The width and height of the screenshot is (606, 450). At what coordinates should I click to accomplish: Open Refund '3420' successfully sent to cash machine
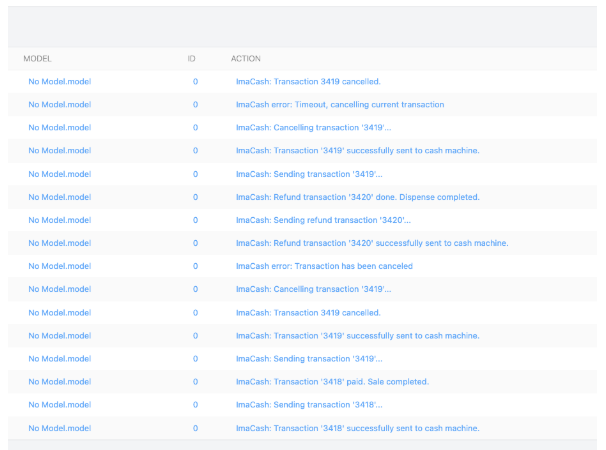tap(372, 243)
